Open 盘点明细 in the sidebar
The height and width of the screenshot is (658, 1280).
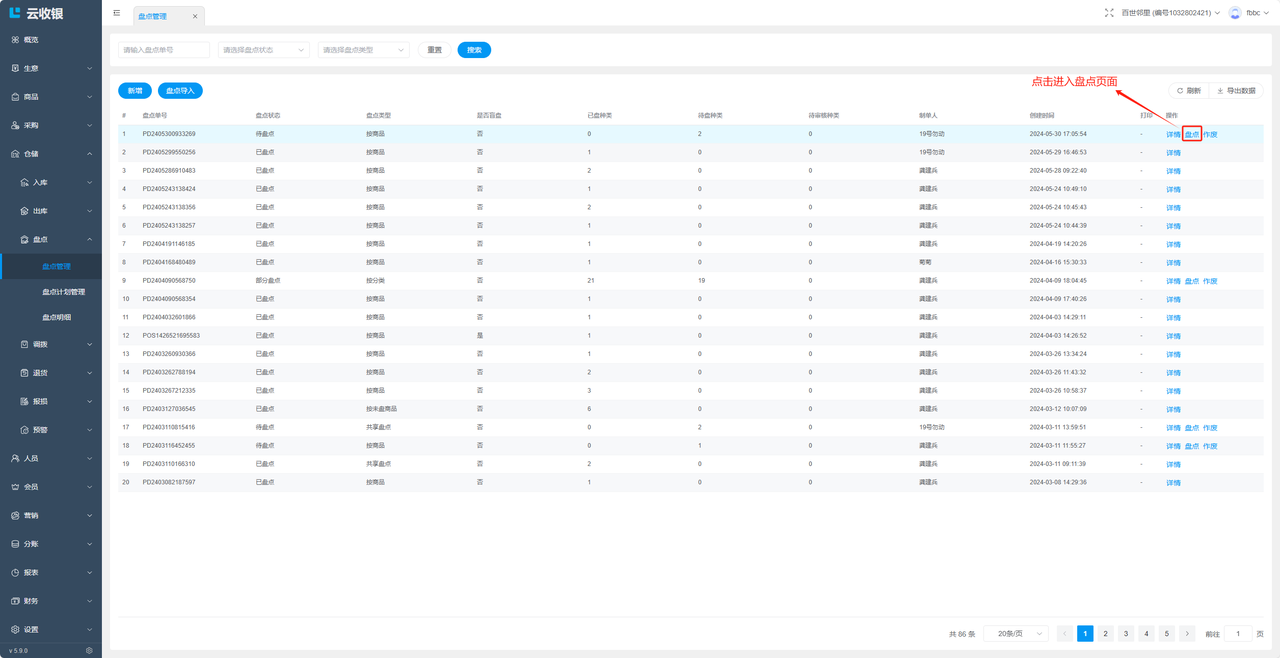[x=56, y=317]
